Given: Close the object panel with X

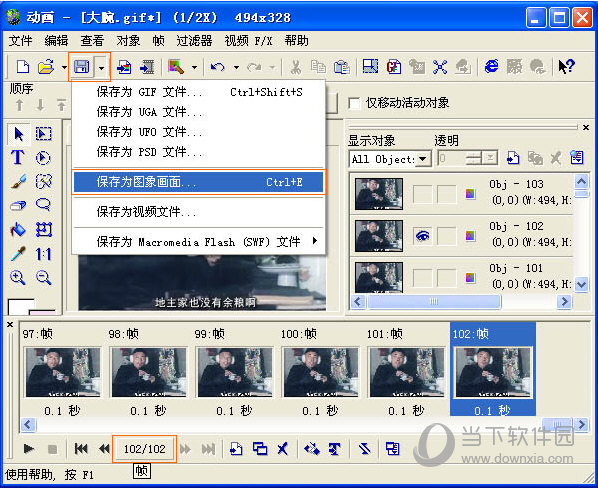Looking at the screenshot, I should coord(586,127).
